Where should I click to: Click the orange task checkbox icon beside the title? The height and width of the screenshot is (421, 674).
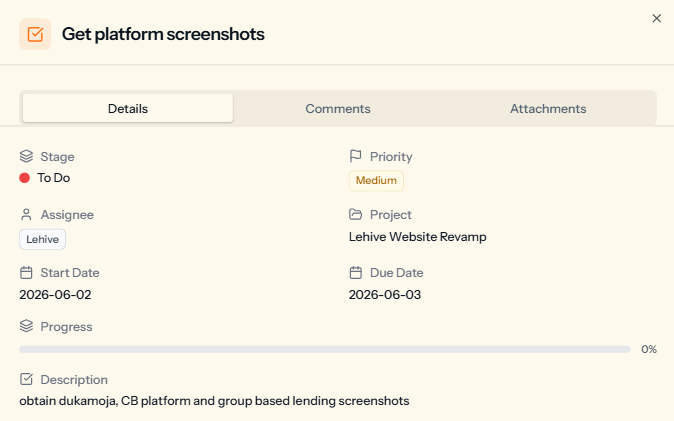pos(35,34)
